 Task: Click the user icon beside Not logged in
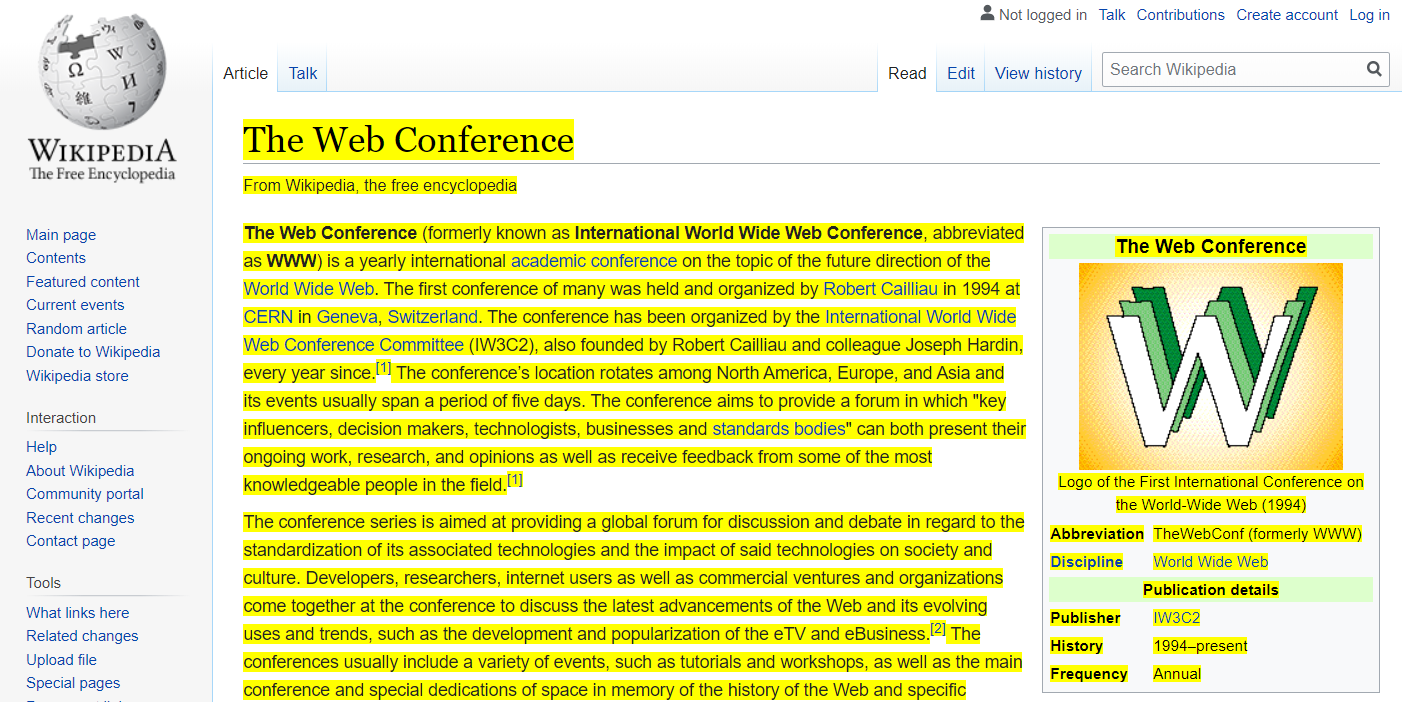987,14
